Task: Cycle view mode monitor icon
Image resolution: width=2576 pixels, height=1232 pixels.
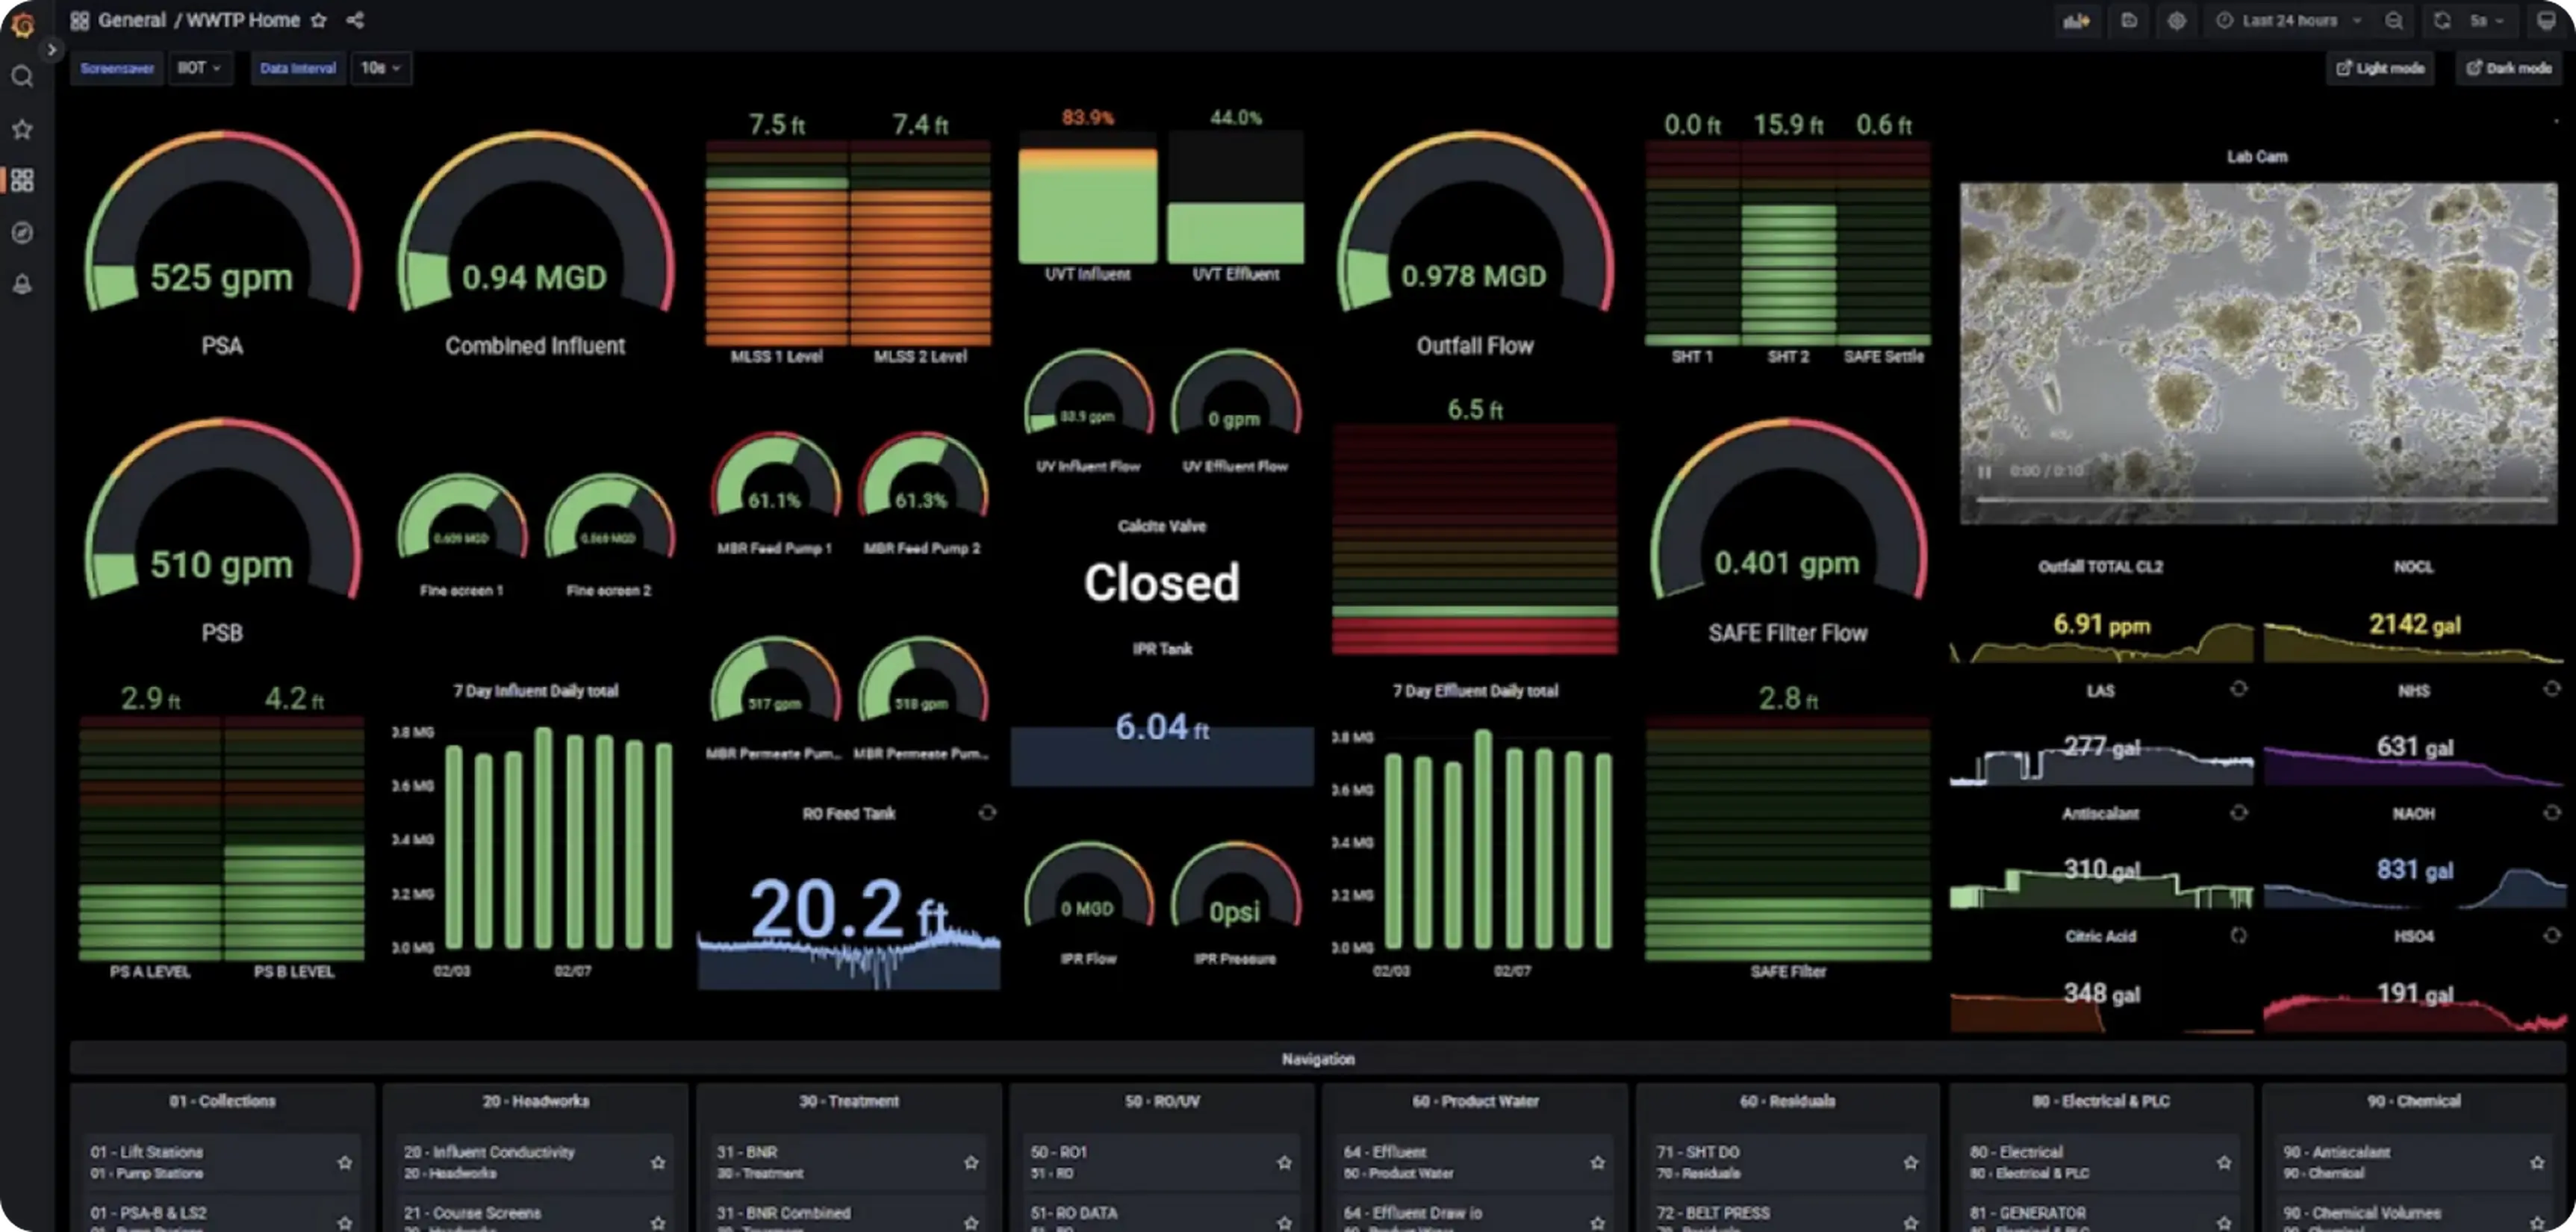Action: tap(2546, 21)
